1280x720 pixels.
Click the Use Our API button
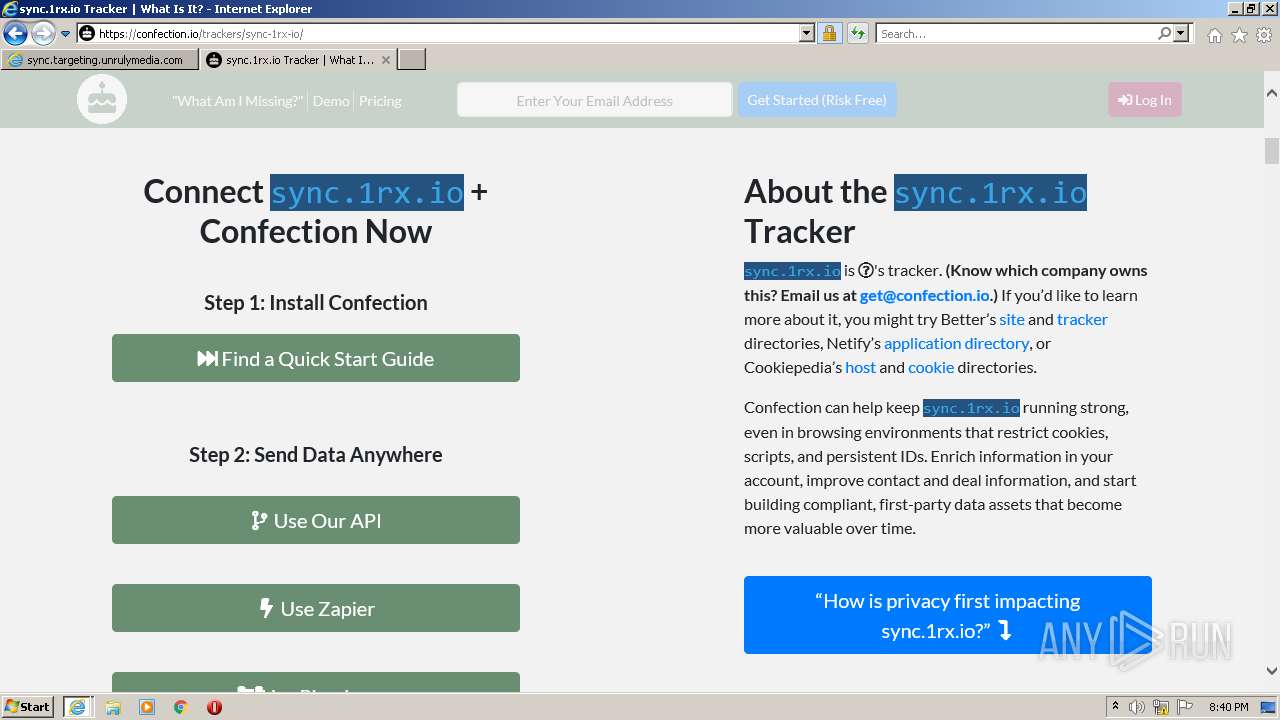(x=316, y=520)
